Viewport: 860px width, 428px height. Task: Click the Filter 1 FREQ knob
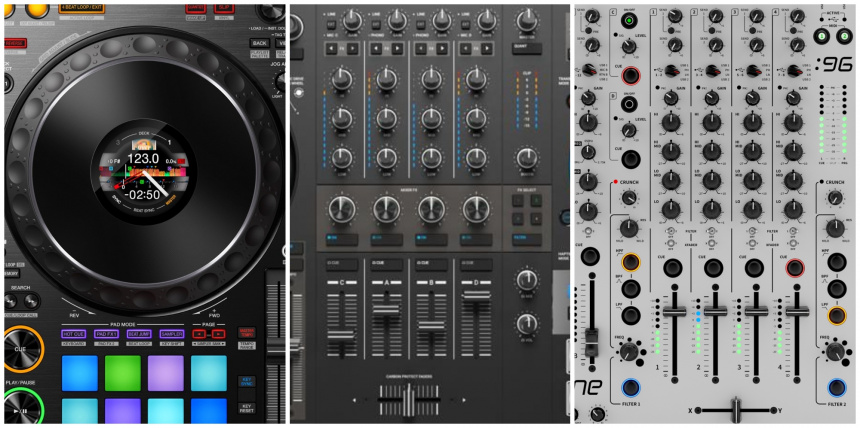630,351
